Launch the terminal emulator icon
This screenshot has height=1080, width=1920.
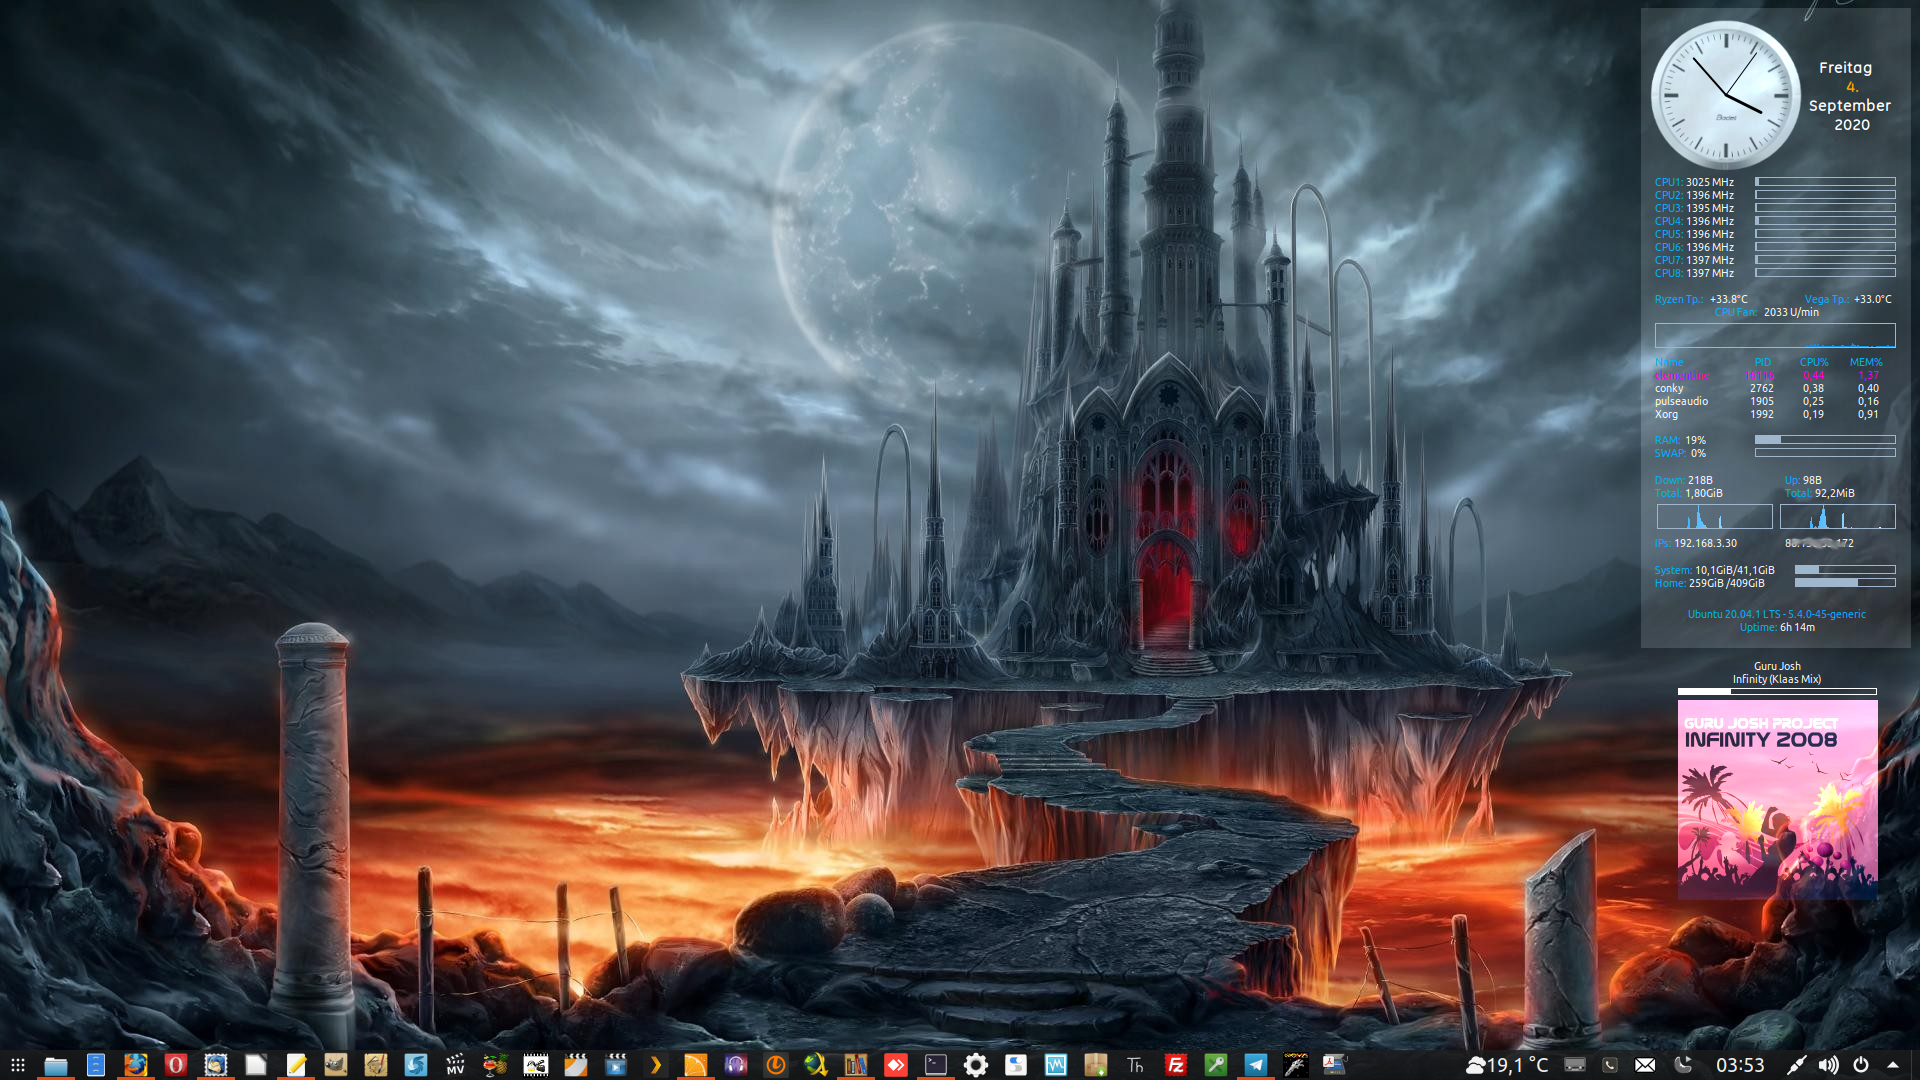click(x=935, y=1065)
